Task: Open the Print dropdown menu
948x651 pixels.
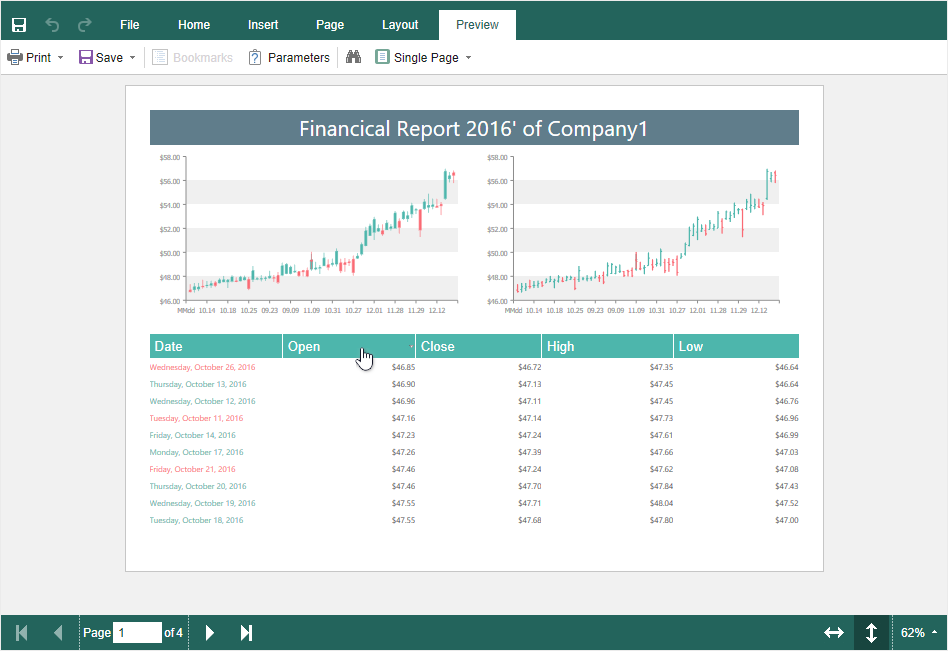Action: (x=60, y=58)
